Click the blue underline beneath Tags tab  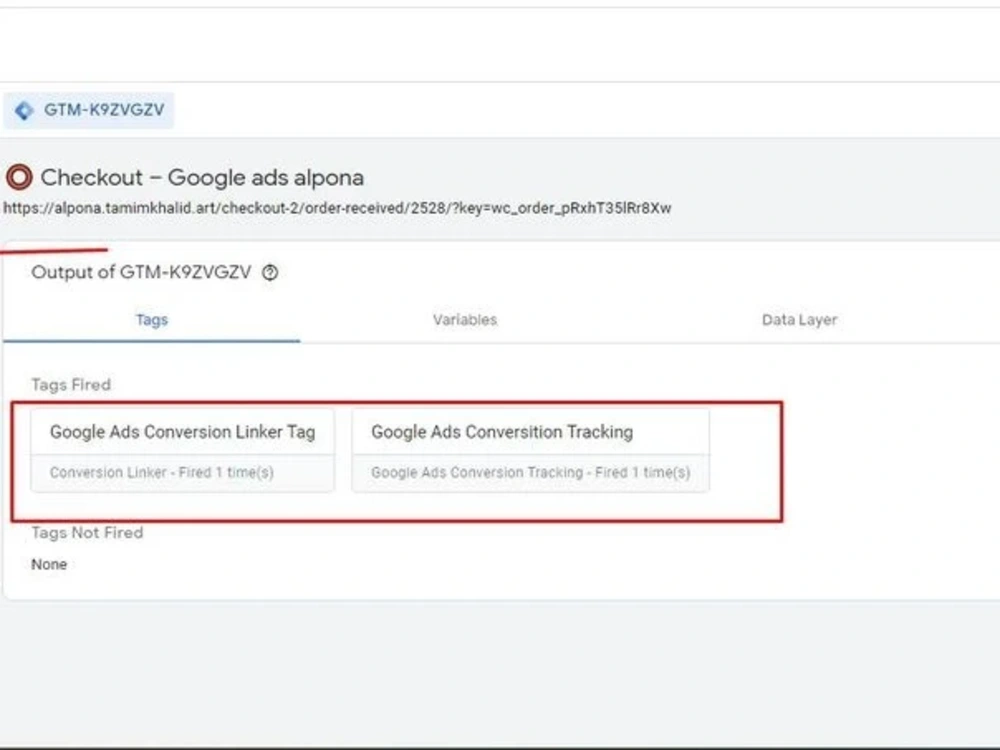[x=152, y=341]
